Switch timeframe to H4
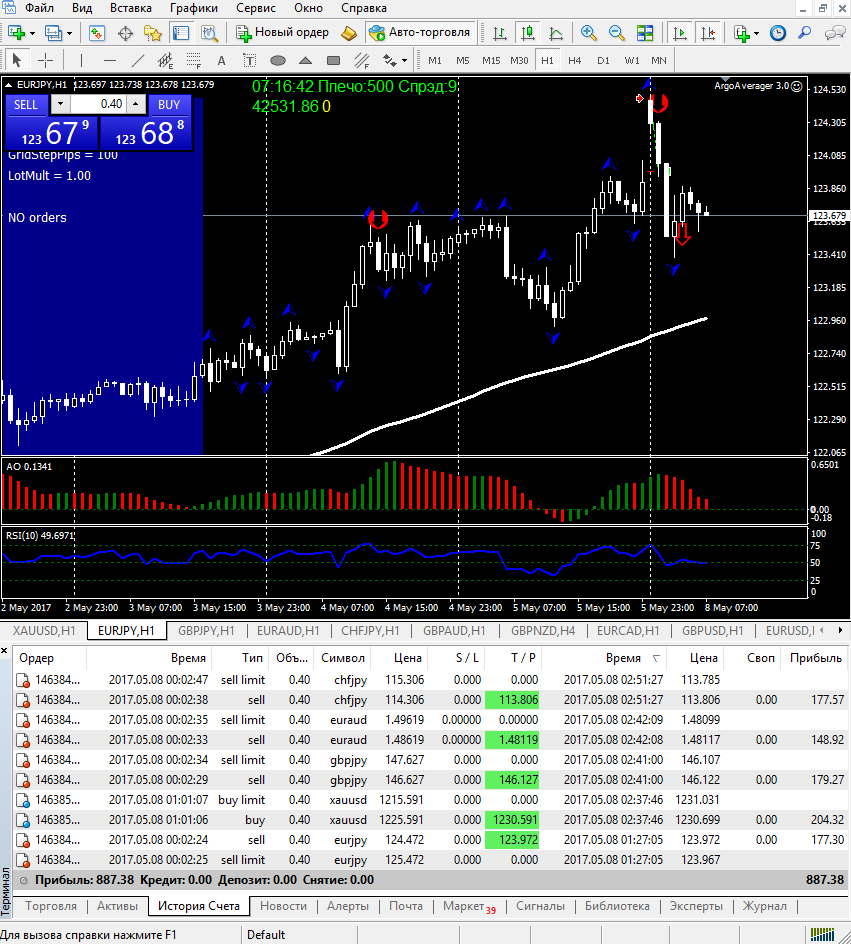This screenshot has width=851, height=944. (x=575, y=60)
